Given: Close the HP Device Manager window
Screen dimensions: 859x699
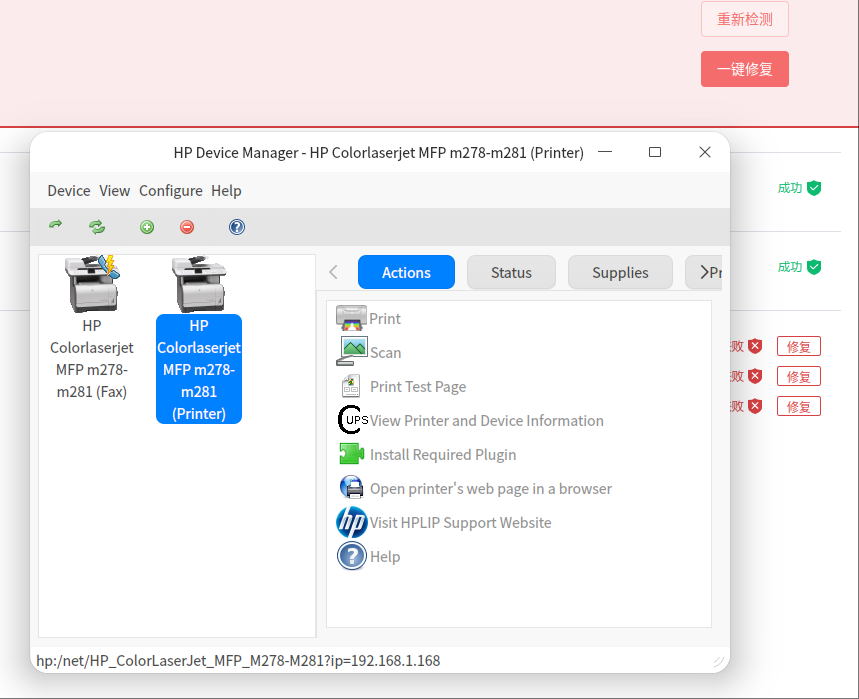Looking at the screenshot, I should point(705,152).
